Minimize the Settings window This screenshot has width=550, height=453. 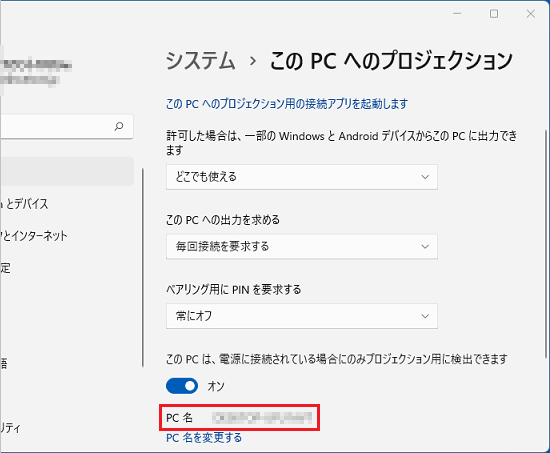(x=457, y=14)
